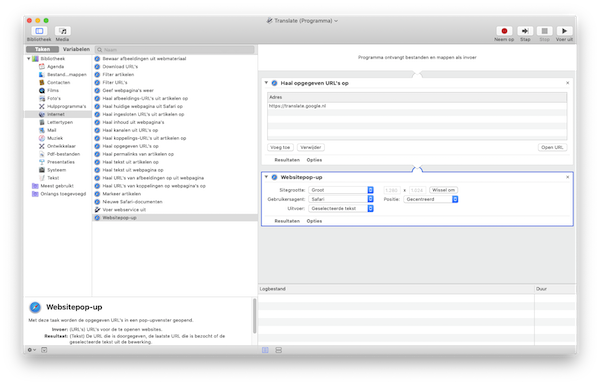600x385 pixels.
Task: Open the Gebruikersagent dropdown
Action: click(x=341, y=199)
